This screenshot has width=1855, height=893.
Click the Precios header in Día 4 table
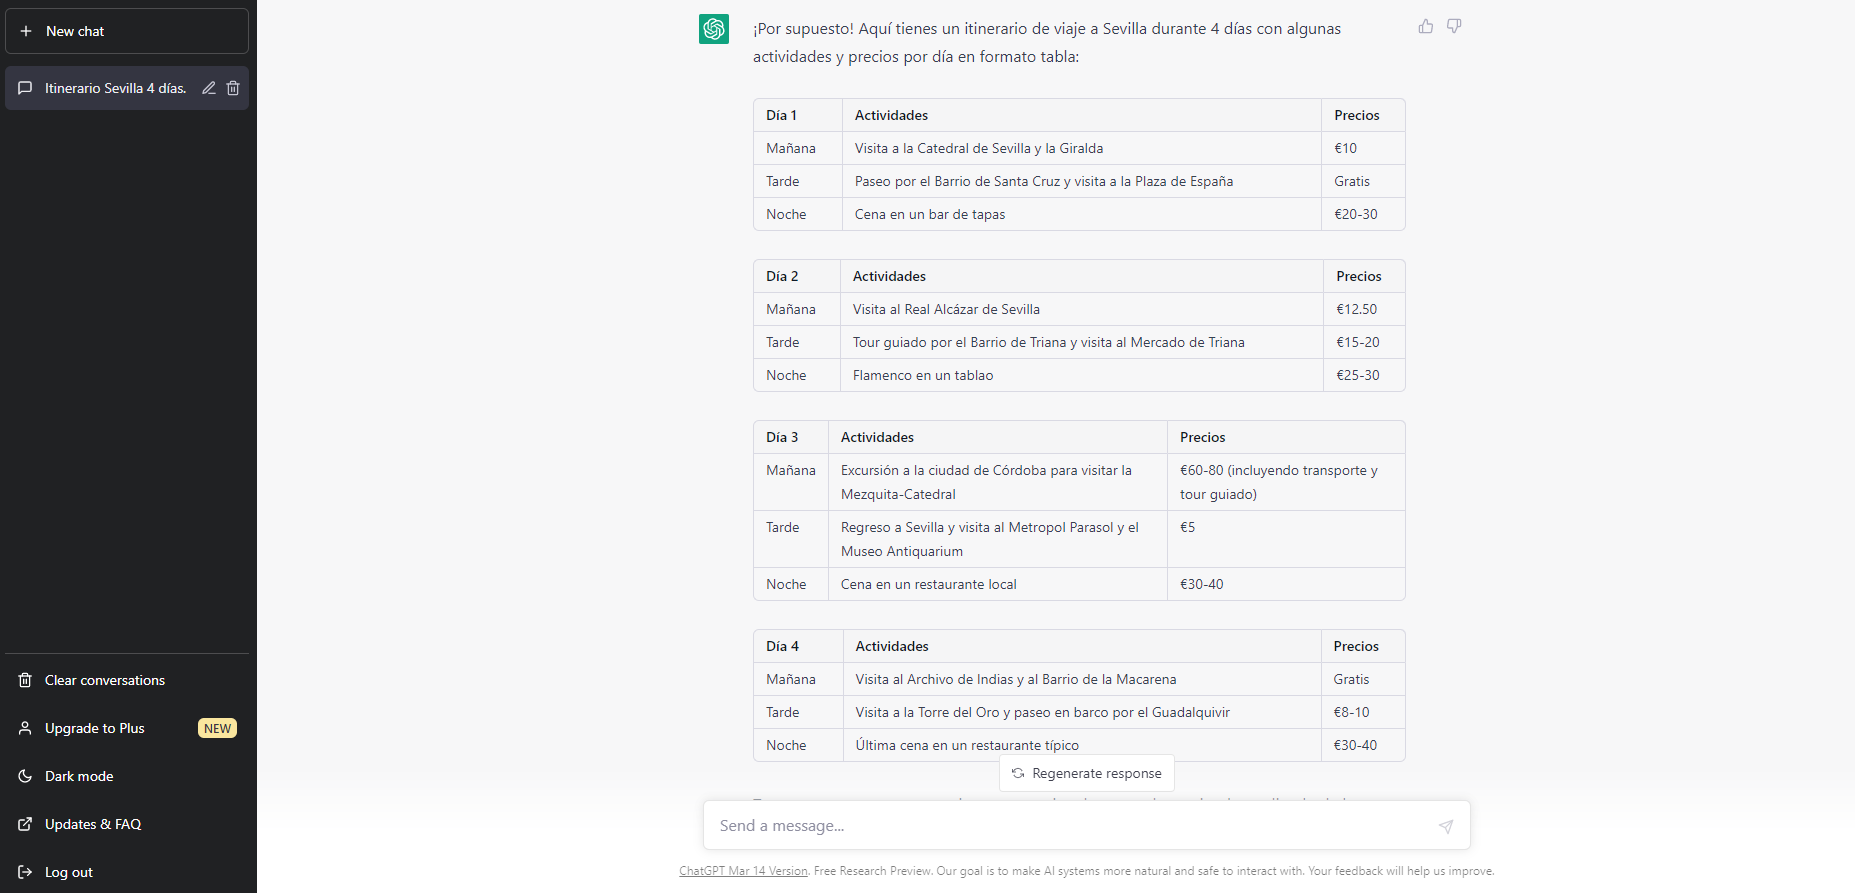[1363, 646]
